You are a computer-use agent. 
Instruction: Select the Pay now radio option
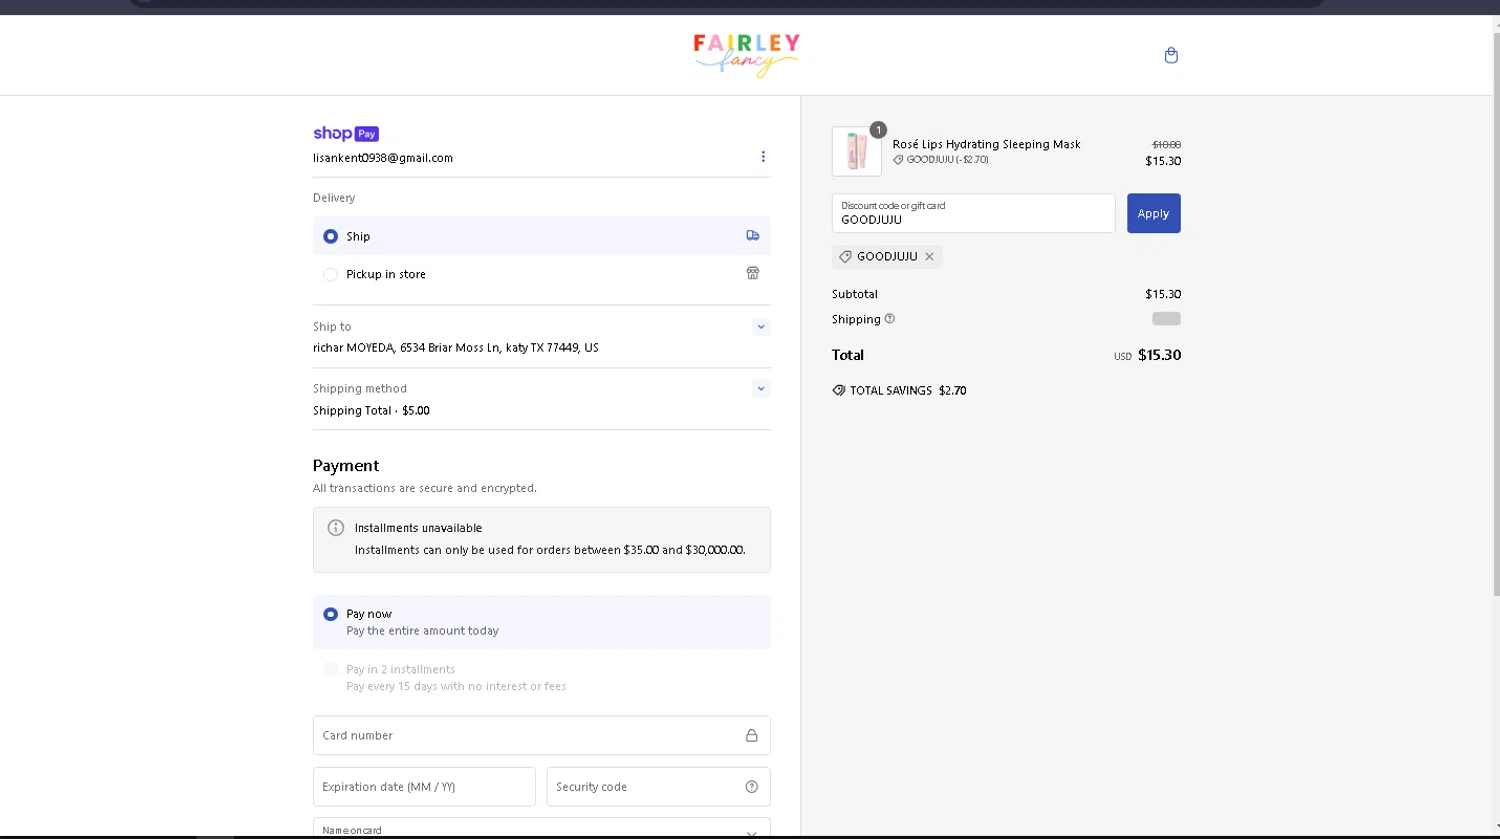pos(330,614)
